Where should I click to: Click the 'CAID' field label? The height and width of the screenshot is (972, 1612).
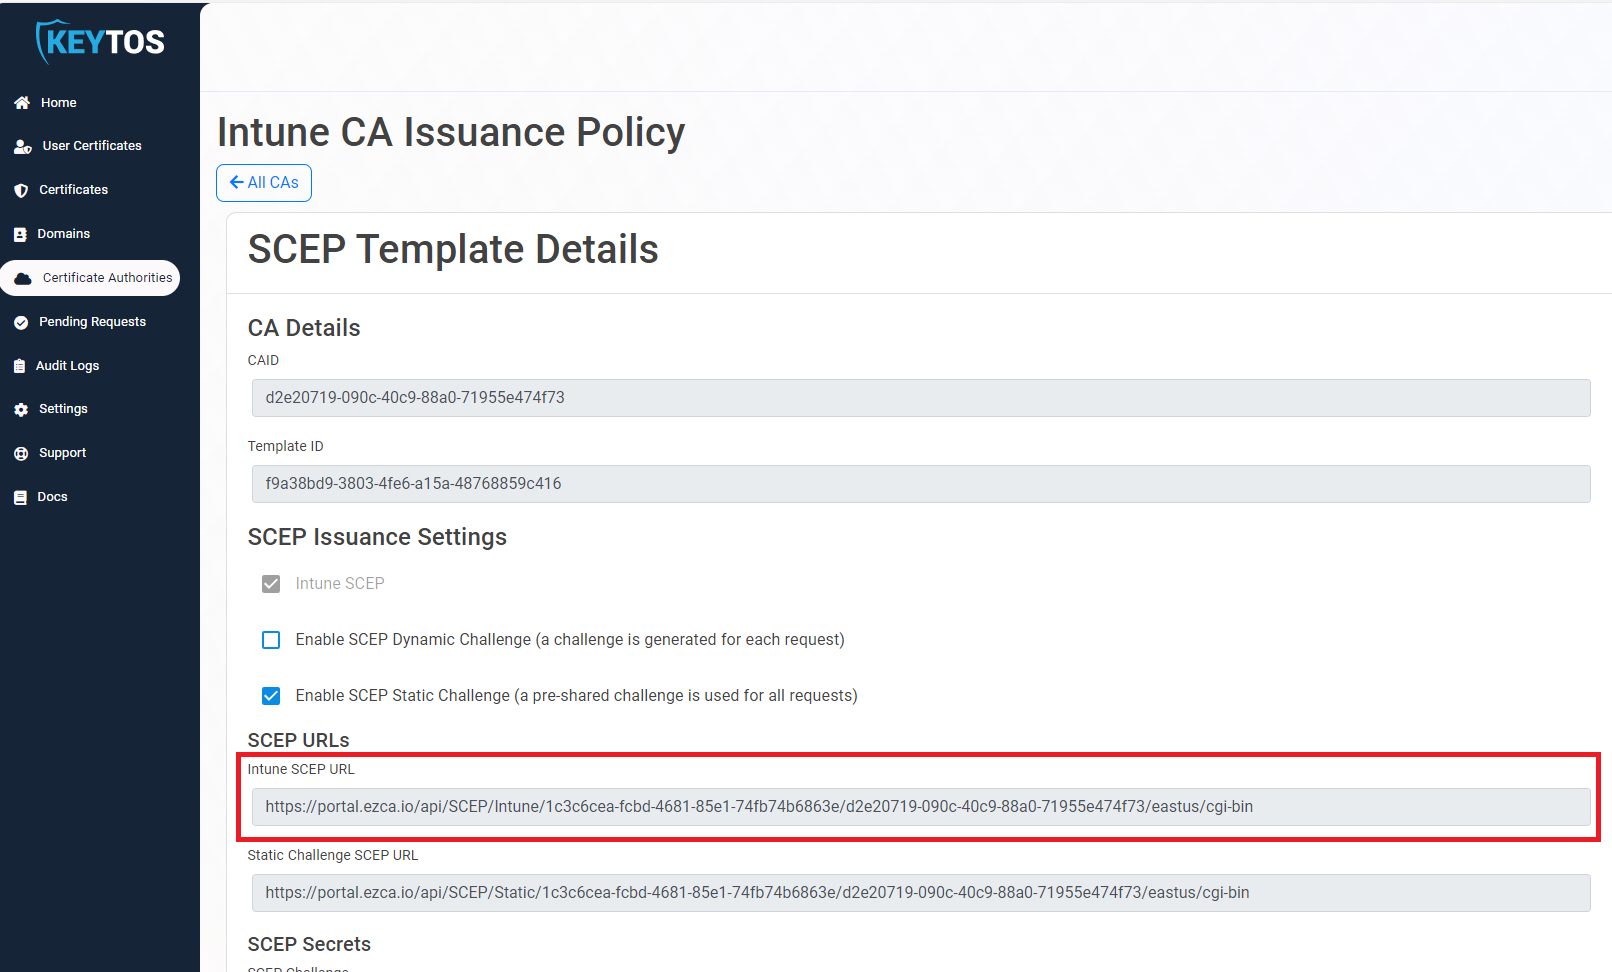pos(263,361)
